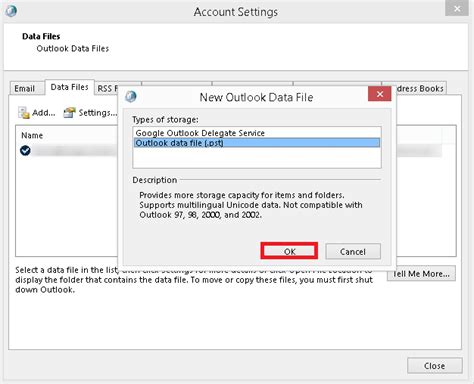Viewport: 474px width, 384px height.
Task: Open data file Settings toolbar button
Action: [90, 113]
